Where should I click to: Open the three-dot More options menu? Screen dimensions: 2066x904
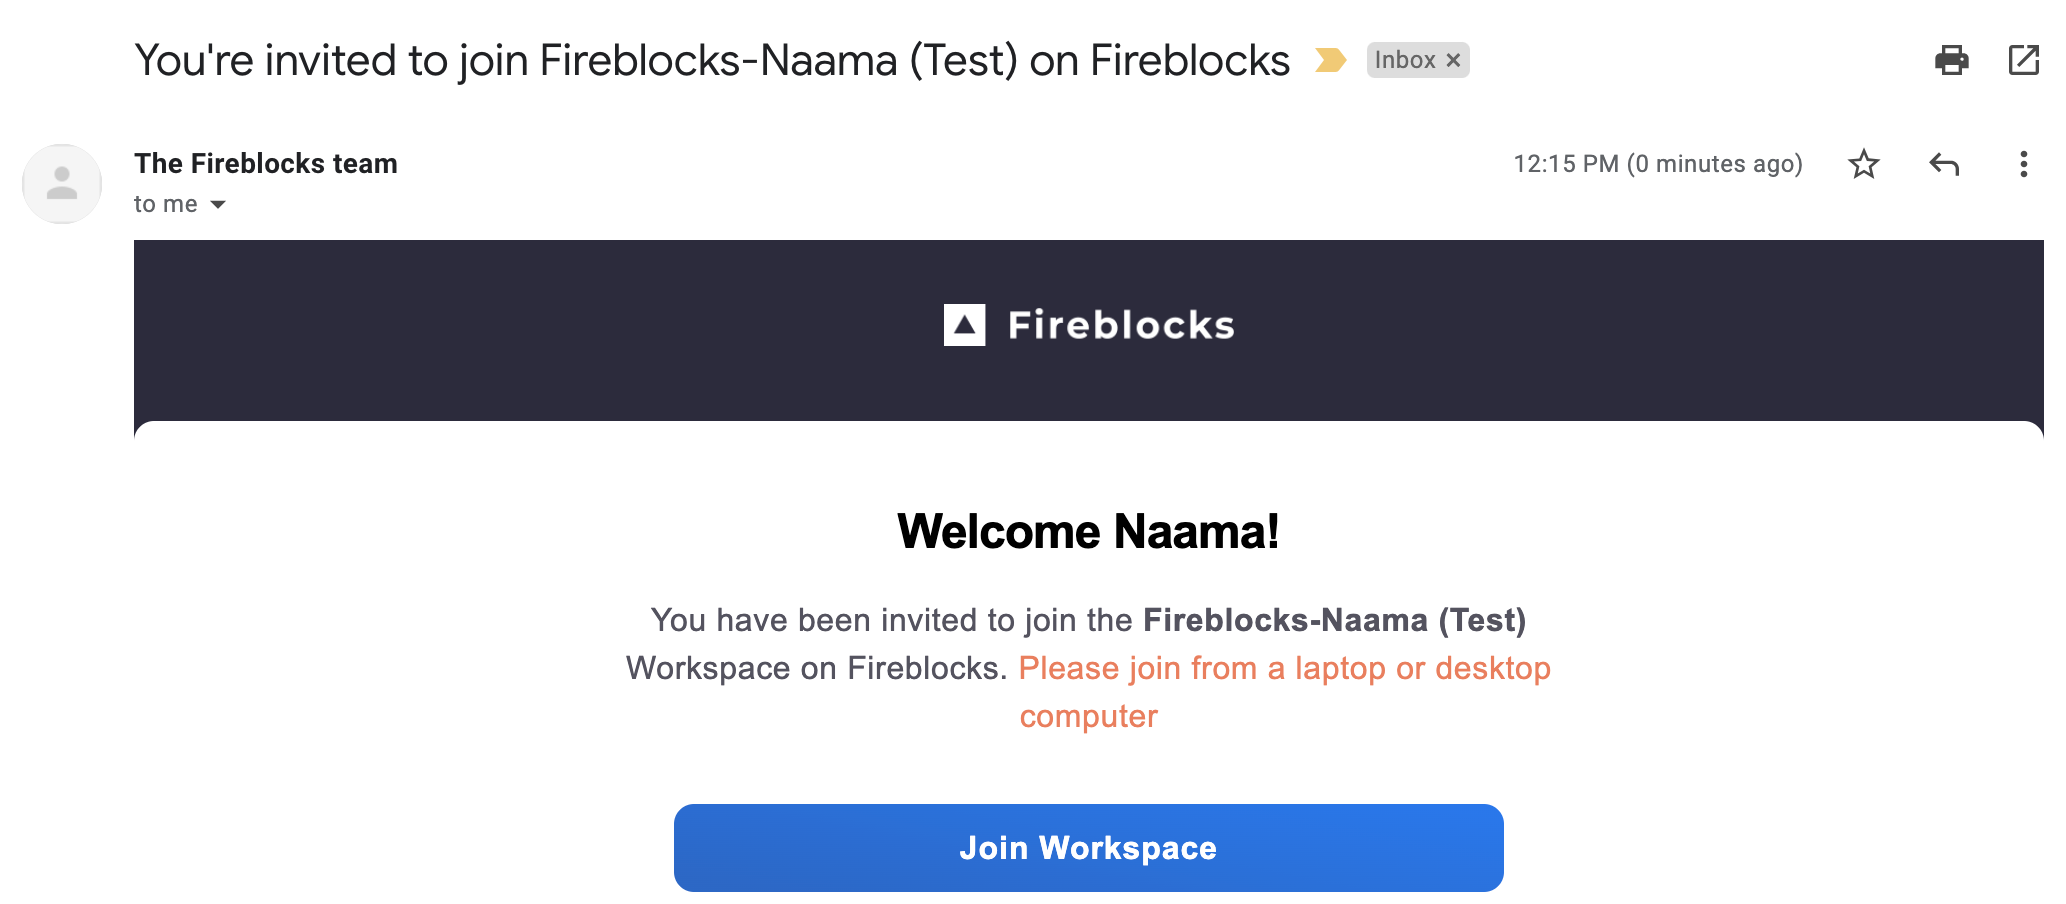pyautogui.click(x=2023, y=164)
